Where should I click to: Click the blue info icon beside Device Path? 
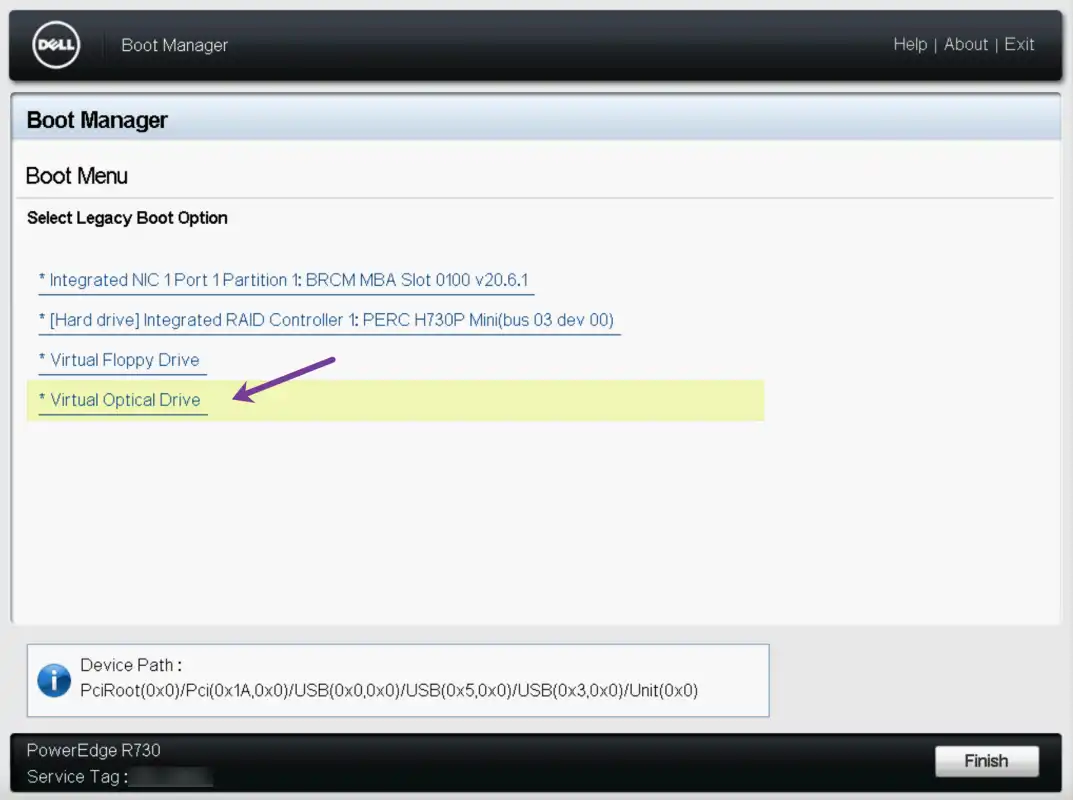pyautogui.click(x=54, y=680)
